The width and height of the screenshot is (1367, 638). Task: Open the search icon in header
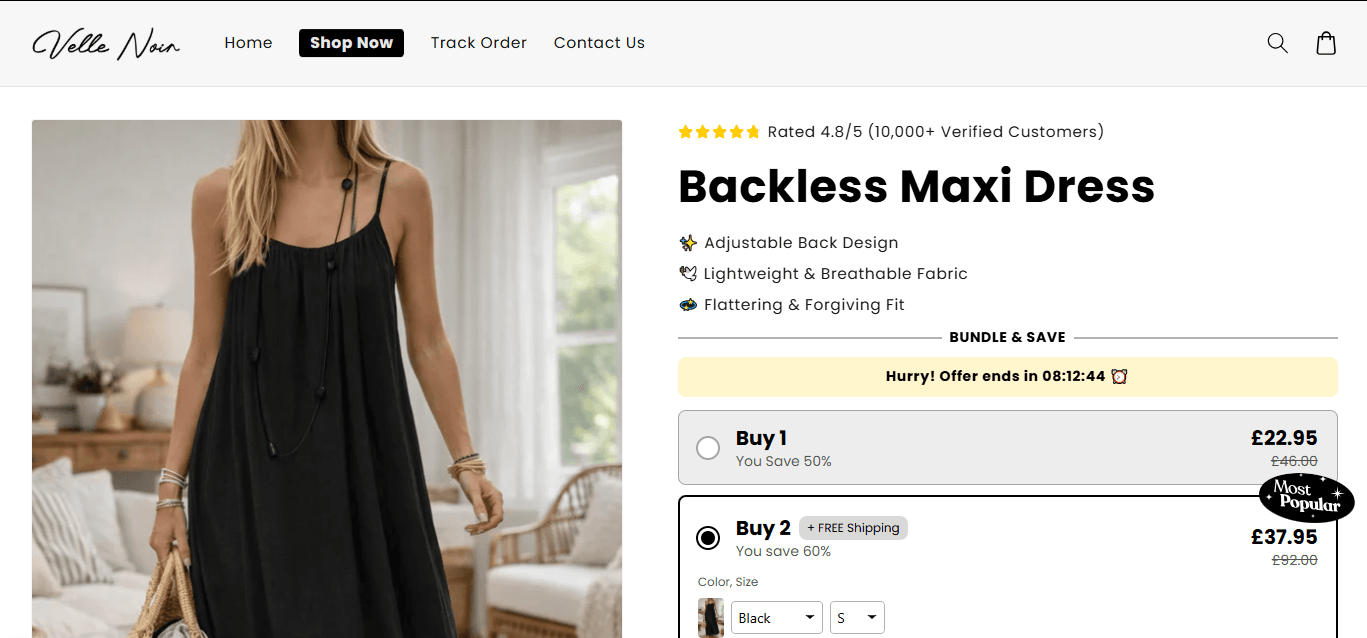pos(1277,43)
